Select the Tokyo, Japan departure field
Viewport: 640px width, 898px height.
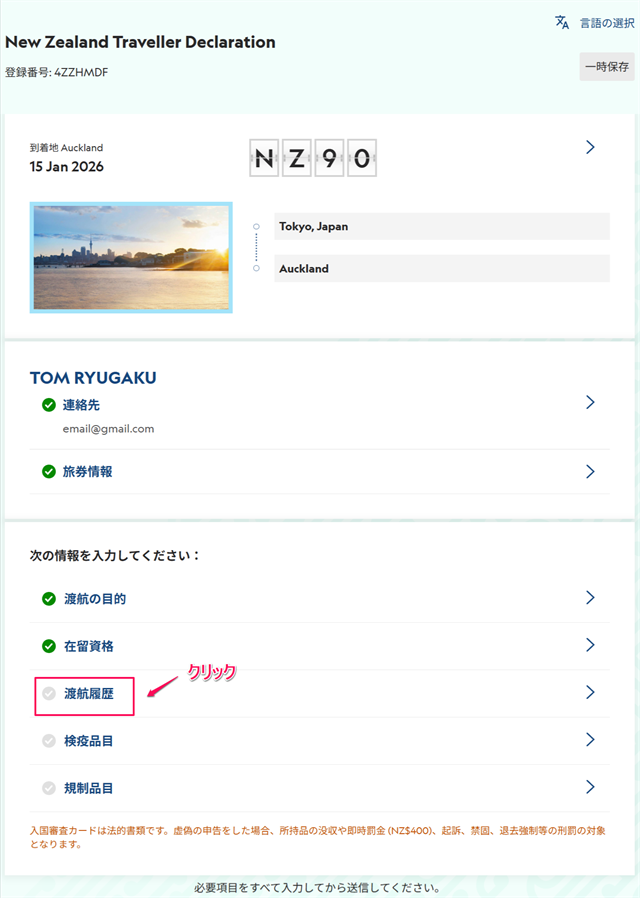point(441,227)
